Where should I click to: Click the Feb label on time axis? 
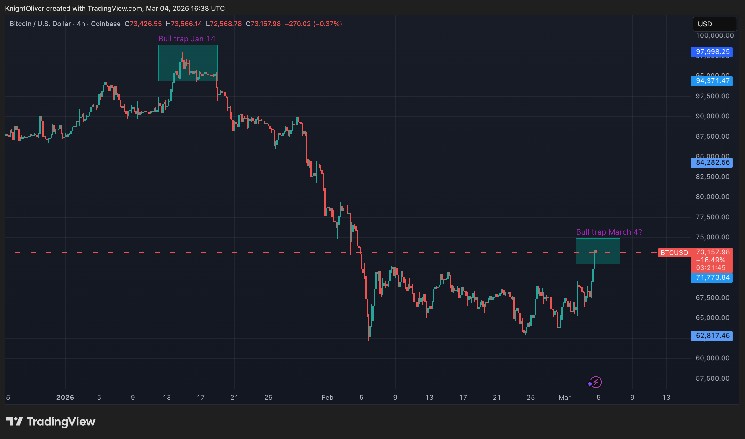pos(327,397)
